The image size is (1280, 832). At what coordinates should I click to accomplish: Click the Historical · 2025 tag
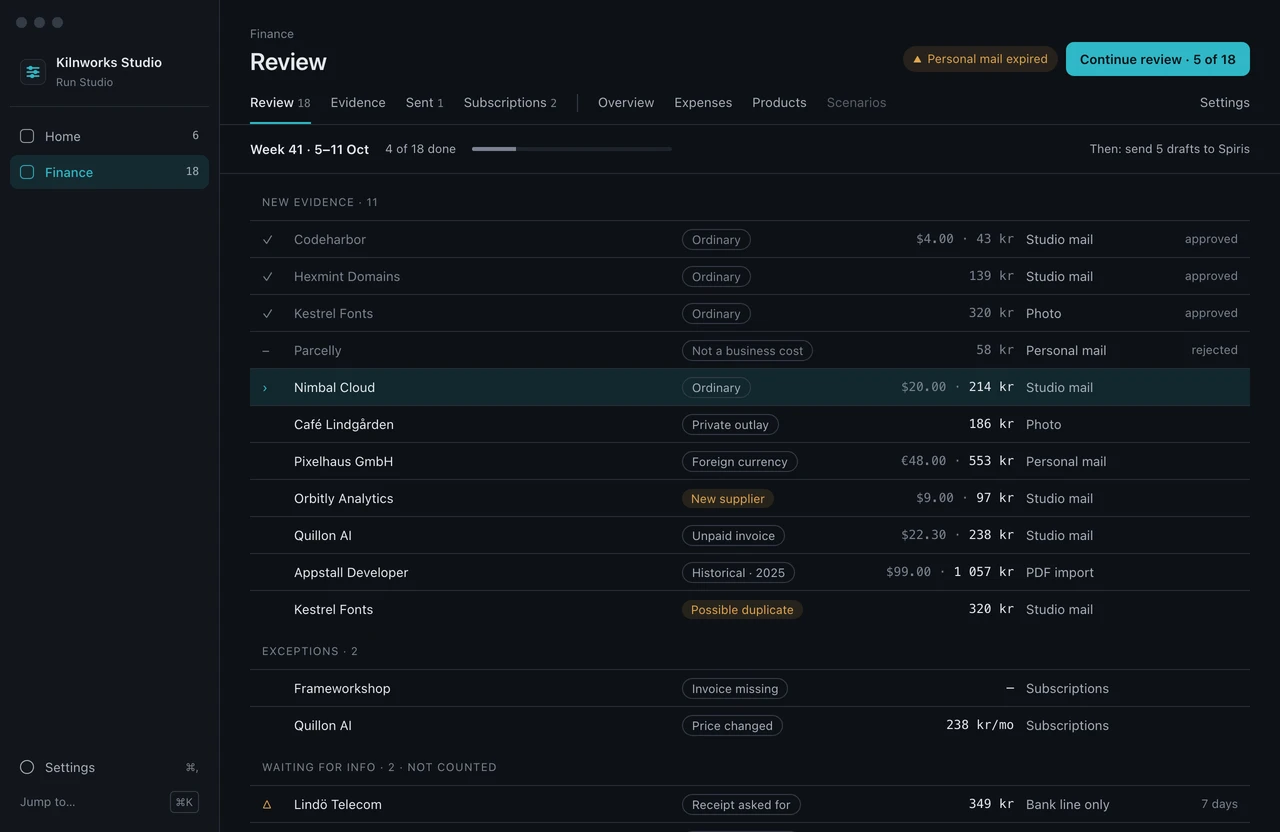pos(738,573)
